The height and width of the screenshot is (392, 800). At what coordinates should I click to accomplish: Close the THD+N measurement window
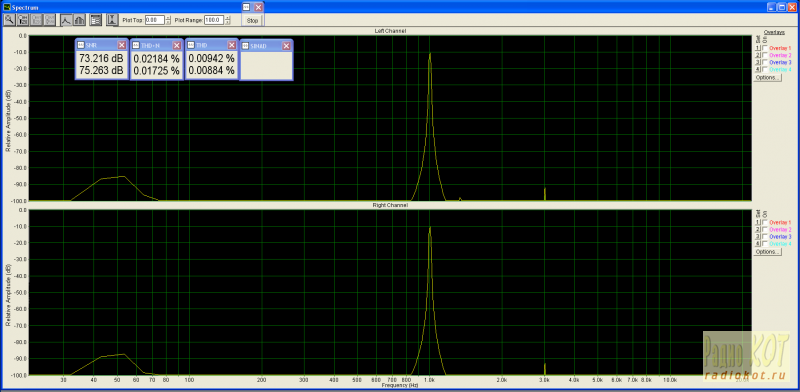[x=177, y=45]
